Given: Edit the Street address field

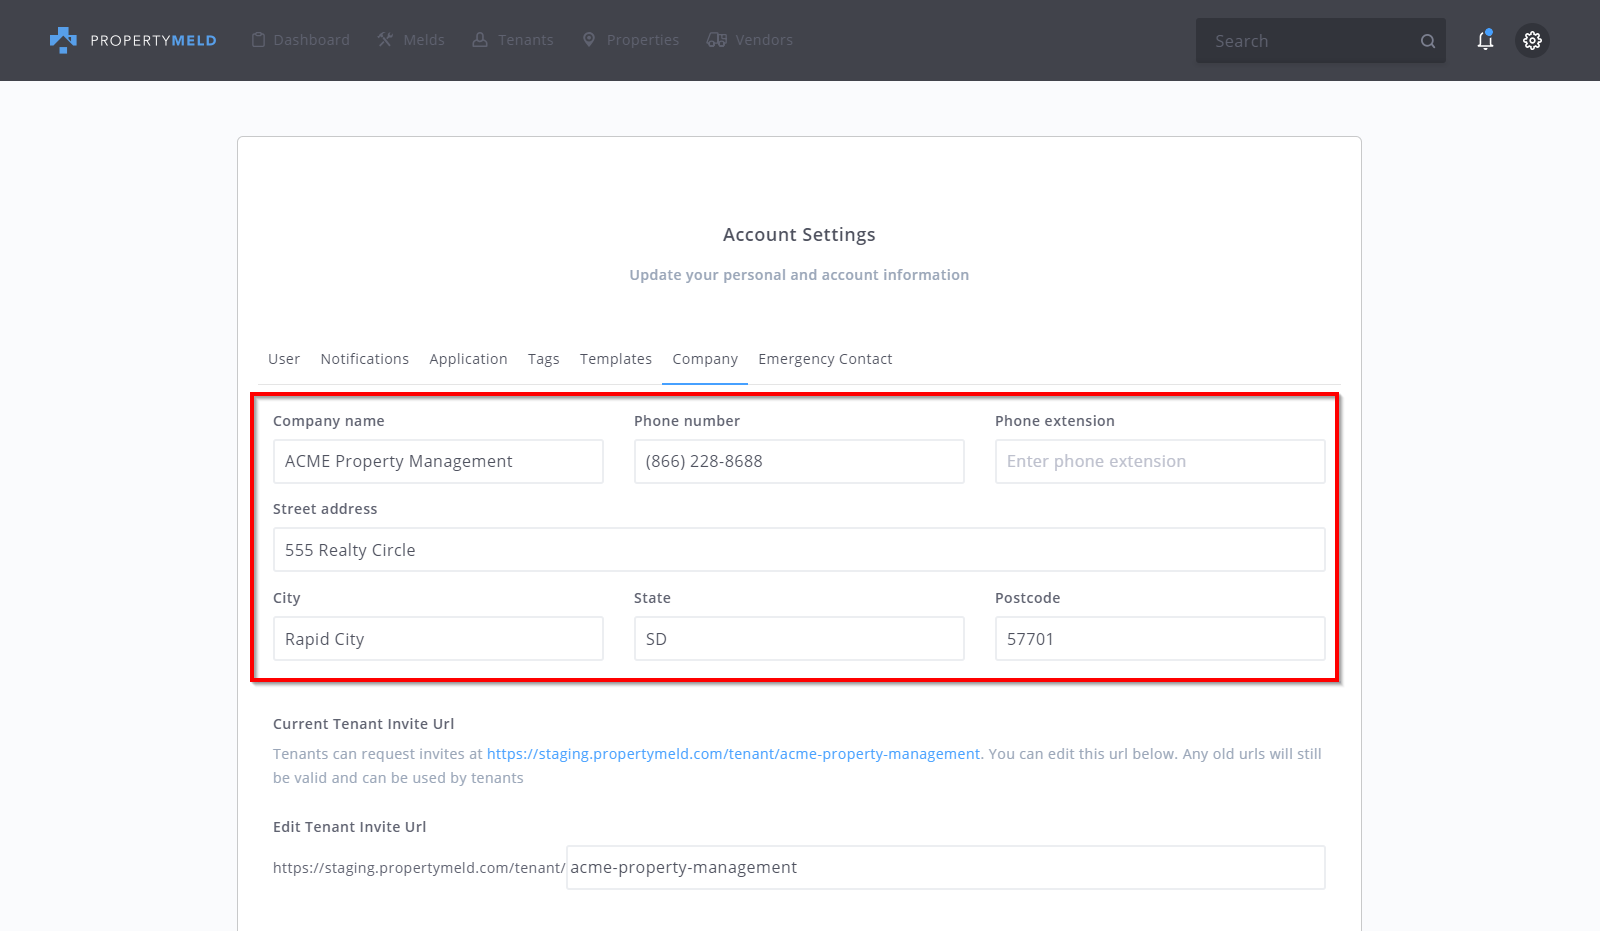Looking at the screenshot, I should [799, 550].
